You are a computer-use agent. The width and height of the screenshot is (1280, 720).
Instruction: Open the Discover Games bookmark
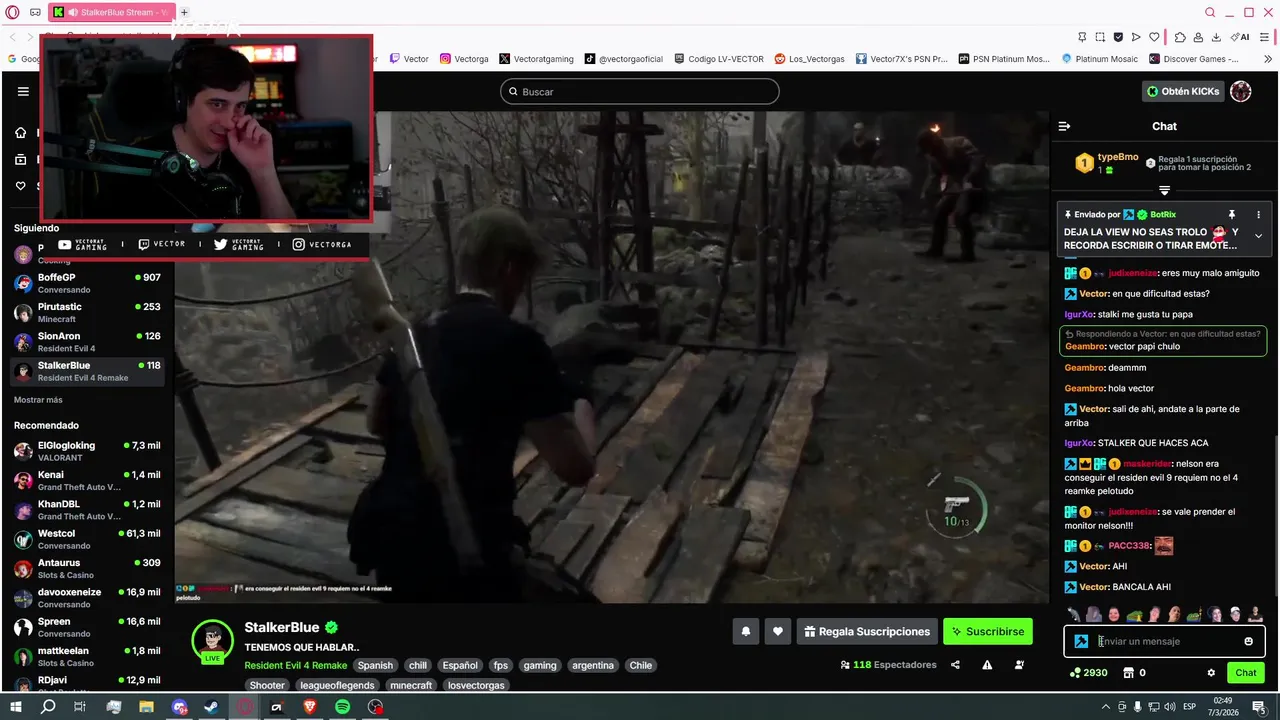[x=1193, y=59]
